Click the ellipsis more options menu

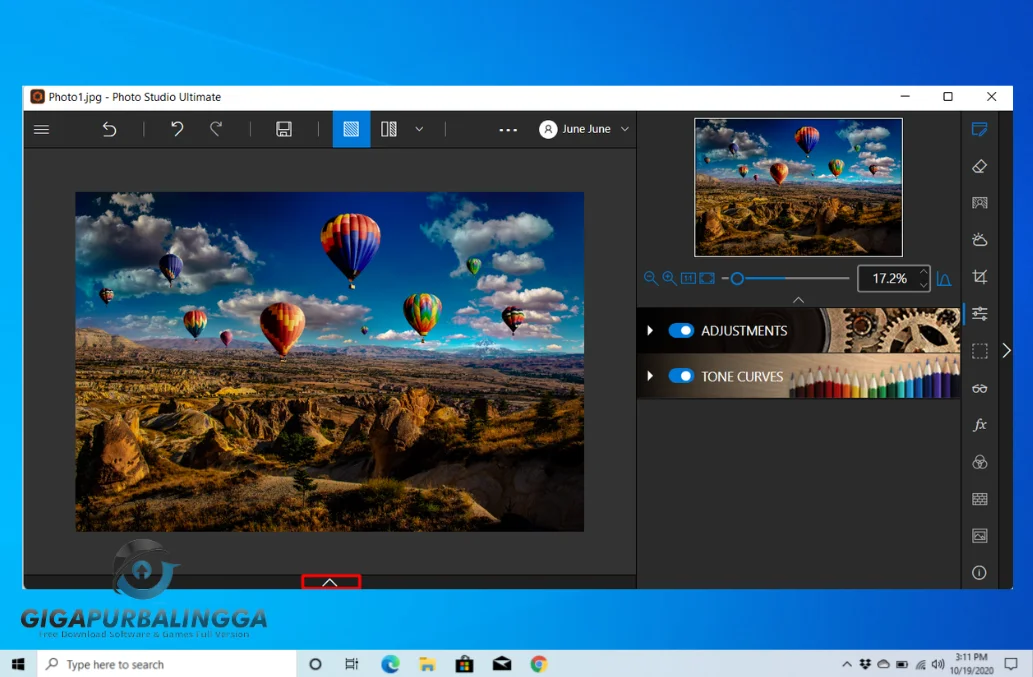coord(508,129)
